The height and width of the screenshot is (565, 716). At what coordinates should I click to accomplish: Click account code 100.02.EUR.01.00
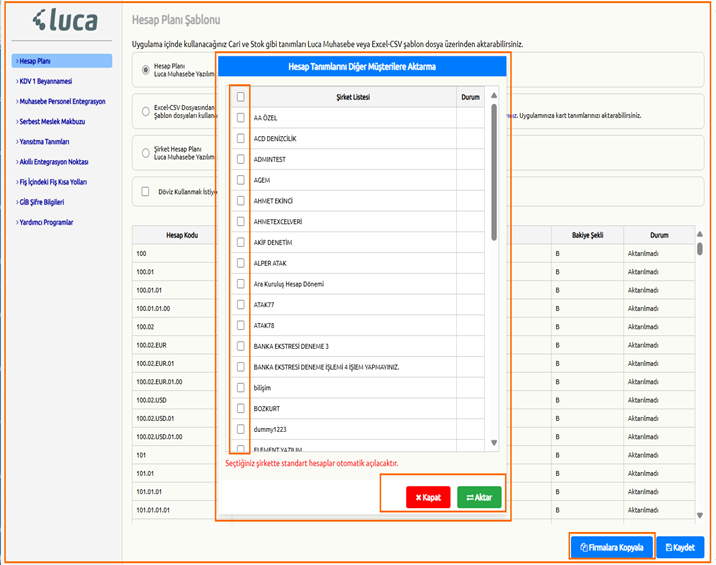click(159, 382)
